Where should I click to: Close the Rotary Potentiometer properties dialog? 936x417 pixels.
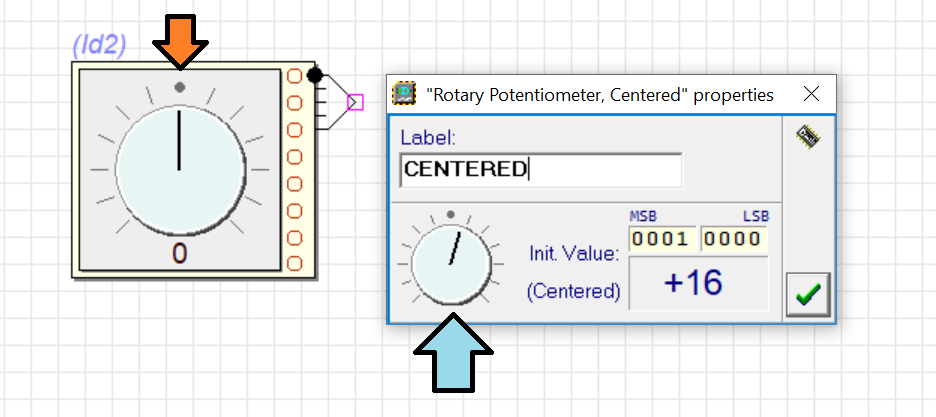[811, 94]
